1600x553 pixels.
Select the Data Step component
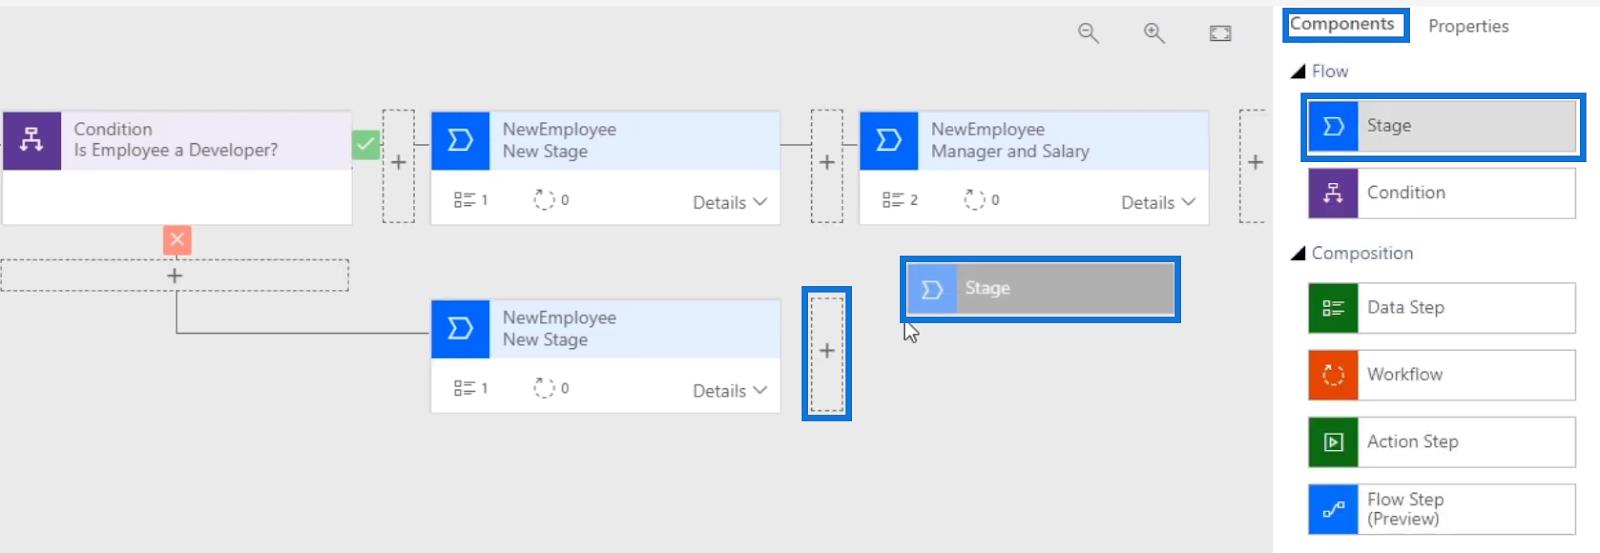point(1441,308)
